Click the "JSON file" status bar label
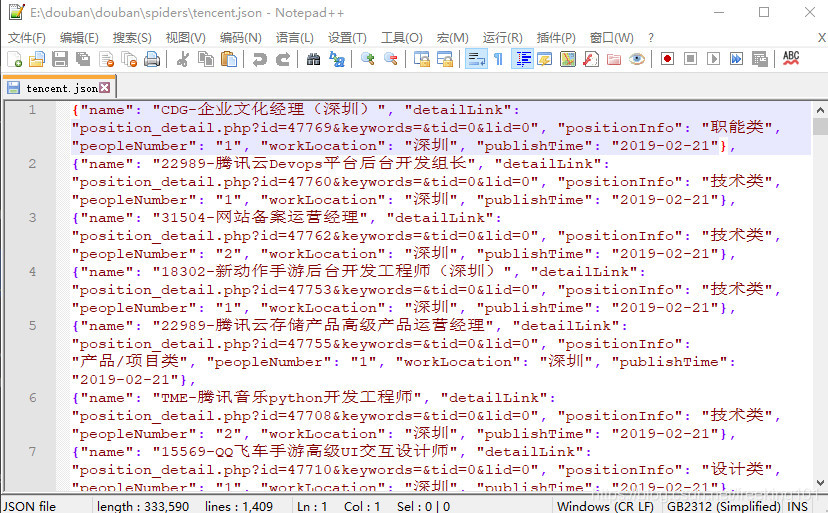The image size is (828, 513). [30, 506]
